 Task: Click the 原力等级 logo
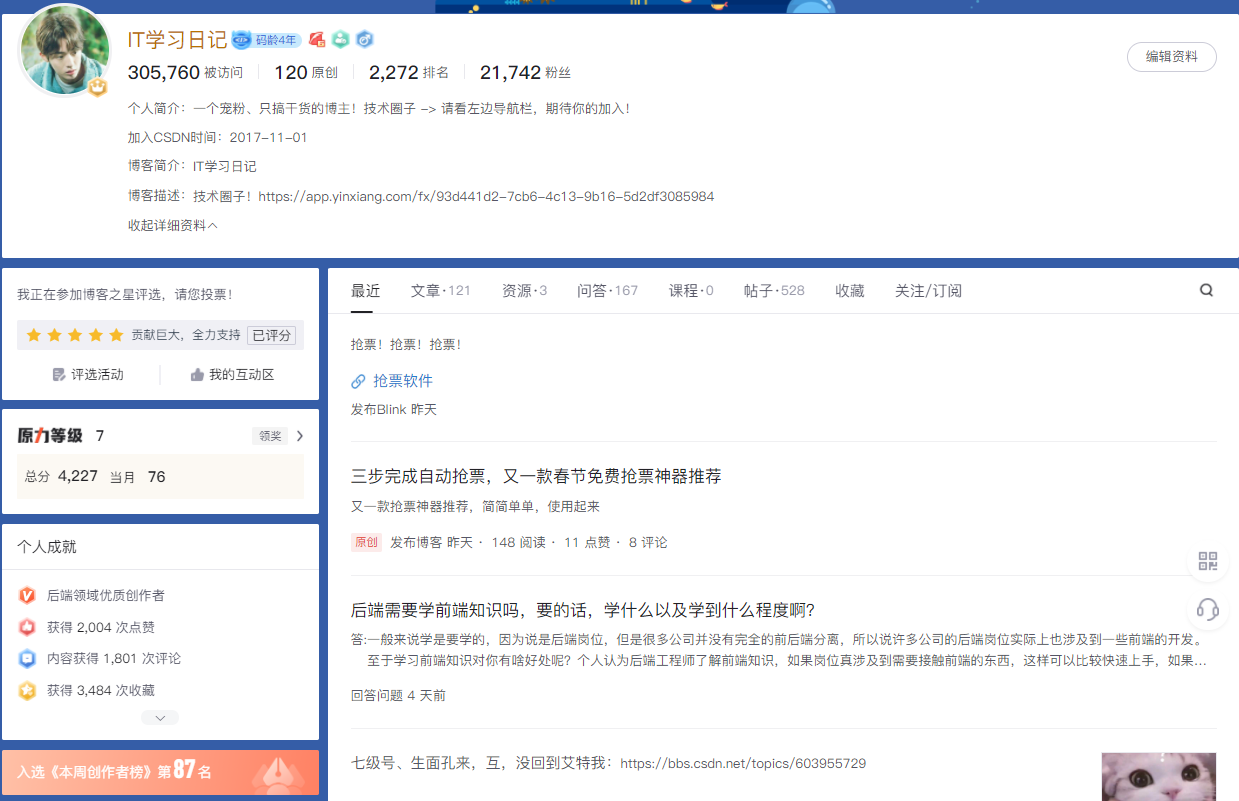51,436
